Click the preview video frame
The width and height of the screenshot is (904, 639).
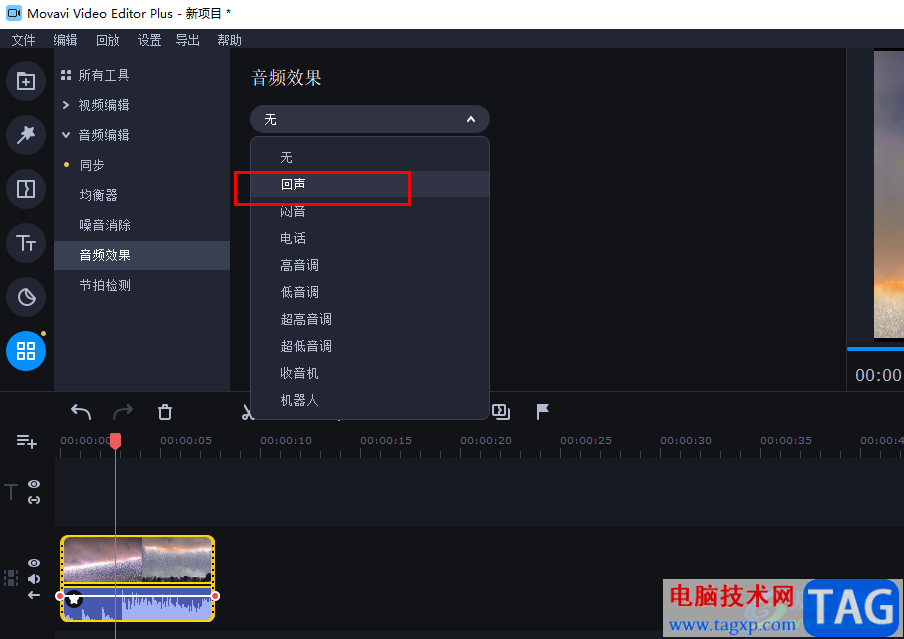click(x=888, y=194)
